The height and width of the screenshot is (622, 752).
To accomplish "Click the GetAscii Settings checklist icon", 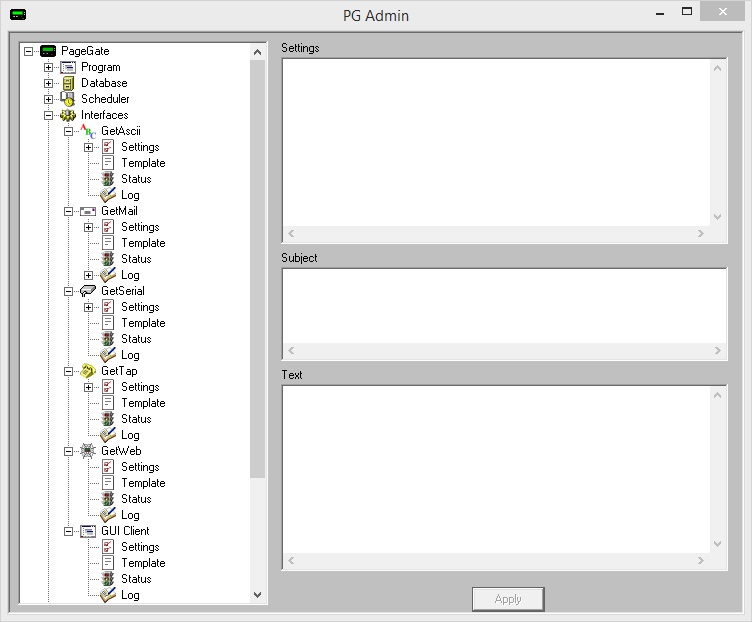I will pyautogui.click(x=108, y=147).
